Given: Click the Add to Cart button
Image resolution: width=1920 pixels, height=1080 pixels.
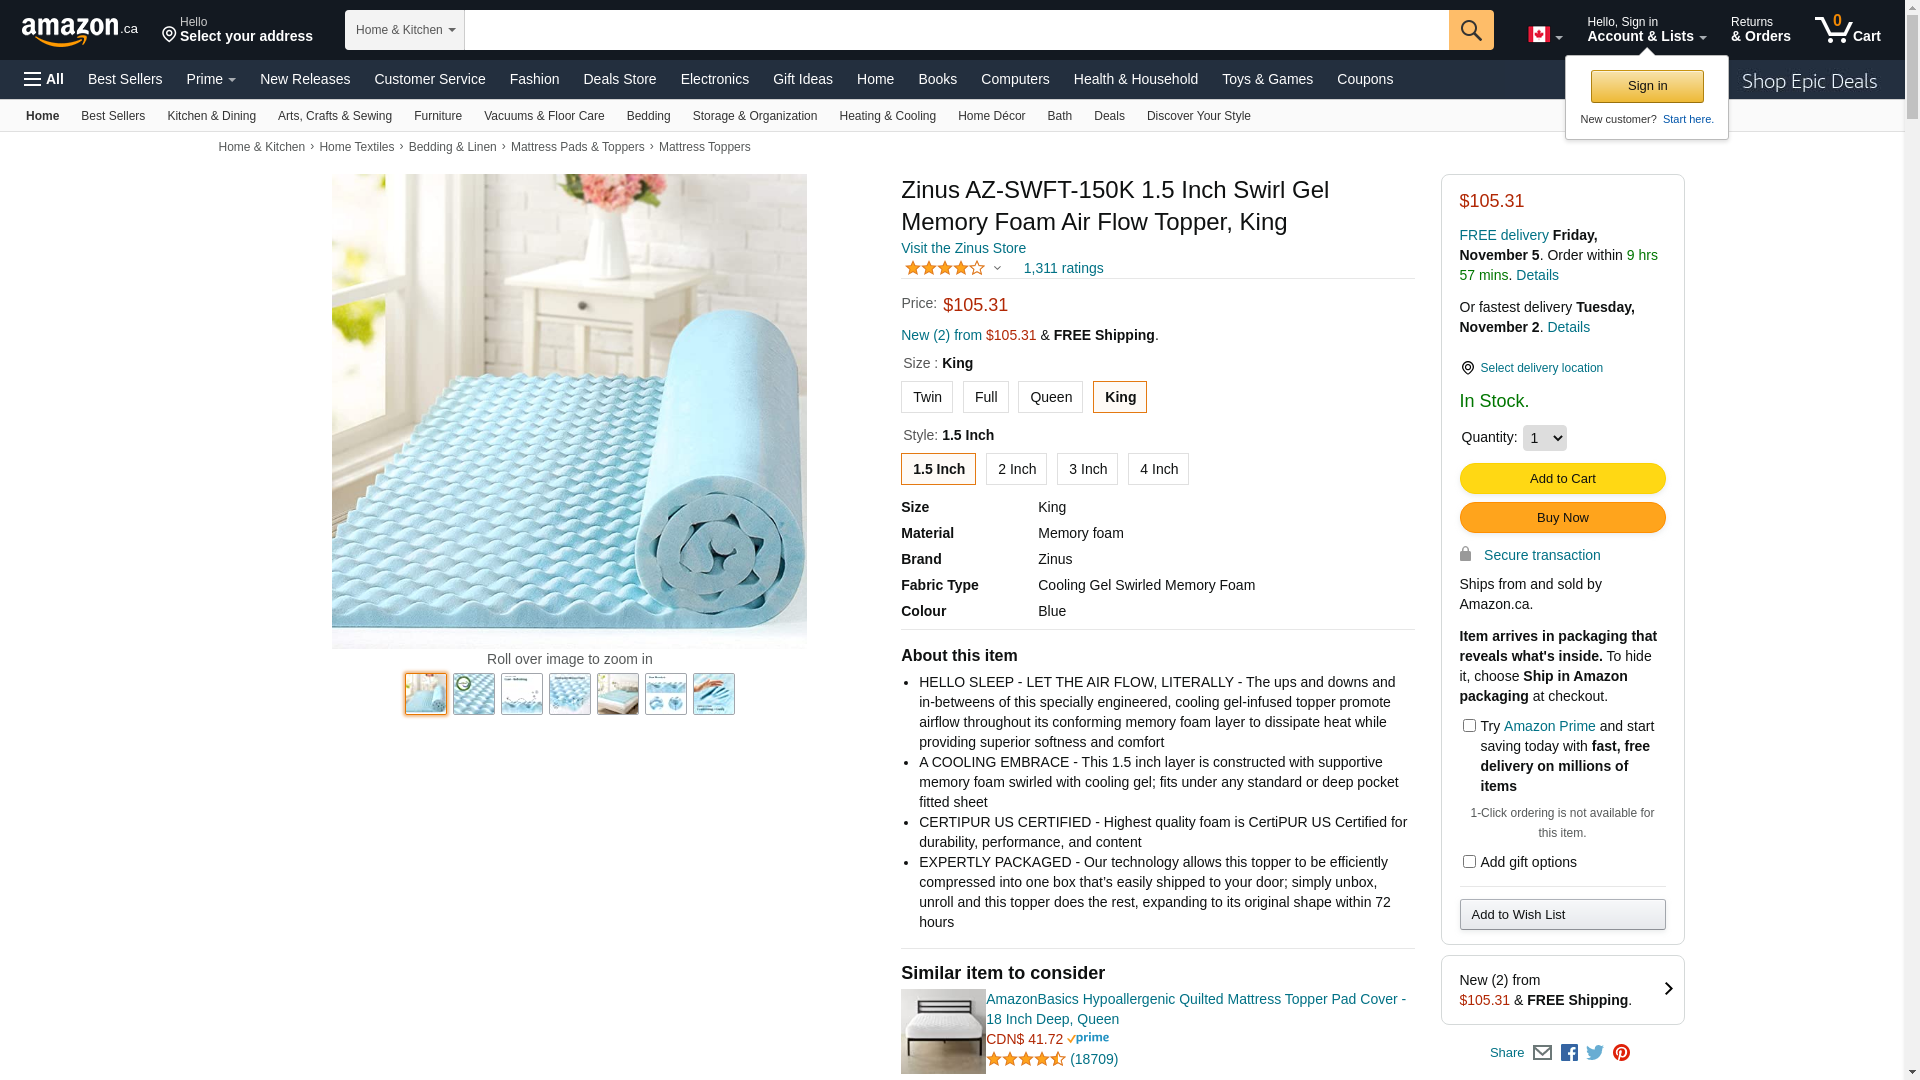Looking at the screenshot, I should [x=1562, y=478].
